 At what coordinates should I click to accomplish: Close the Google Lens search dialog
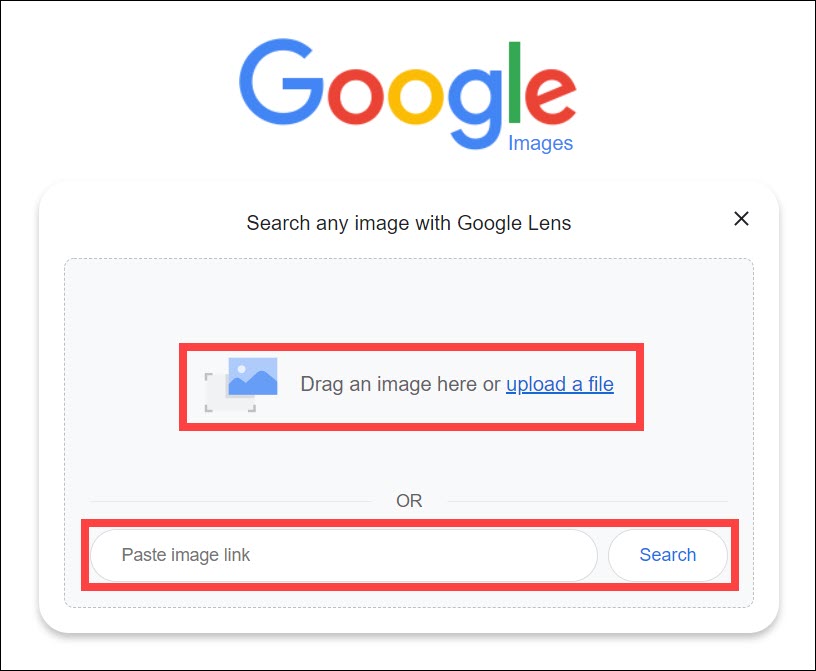(x=741, y=219)
